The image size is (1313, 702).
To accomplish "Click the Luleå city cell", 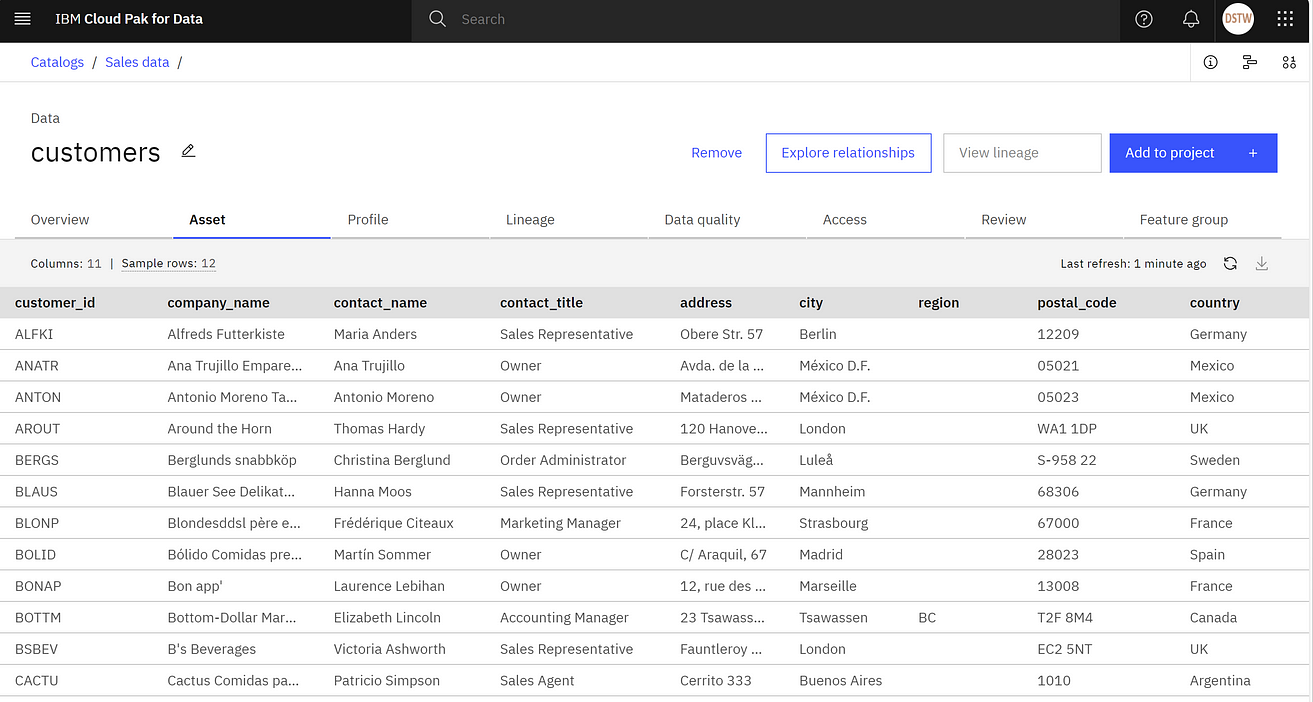I will pos(816,460).
